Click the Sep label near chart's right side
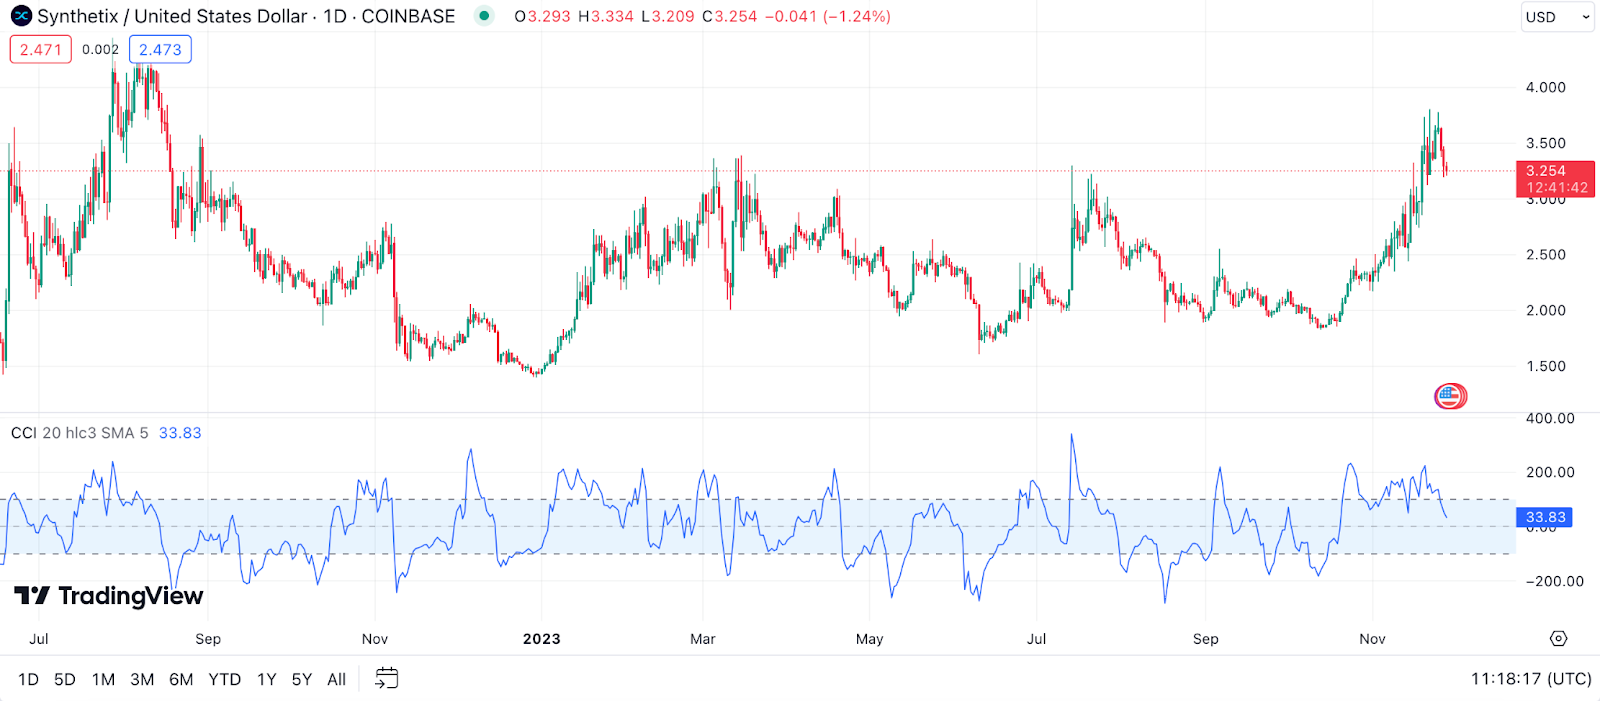 (1205, 639)
